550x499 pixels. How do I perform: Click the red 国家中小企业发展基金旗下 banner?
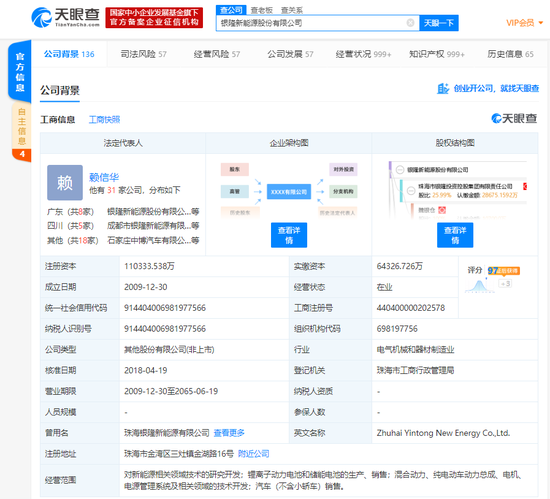pos(154,18)
